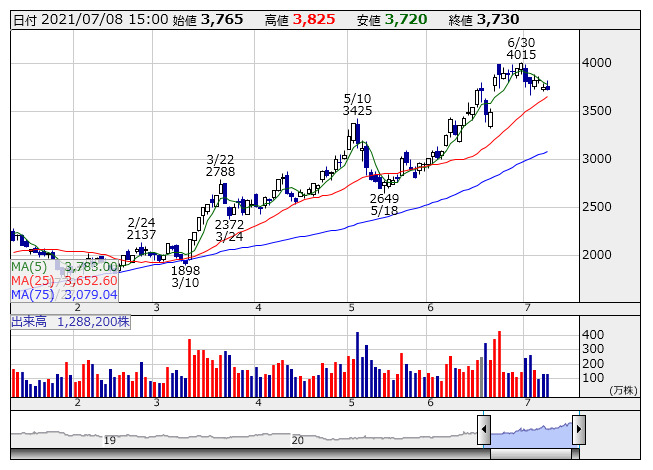The image size is (653, 470).
Task: Click the 始値 3,765 opening price
Action: click(x=207, y=20)
